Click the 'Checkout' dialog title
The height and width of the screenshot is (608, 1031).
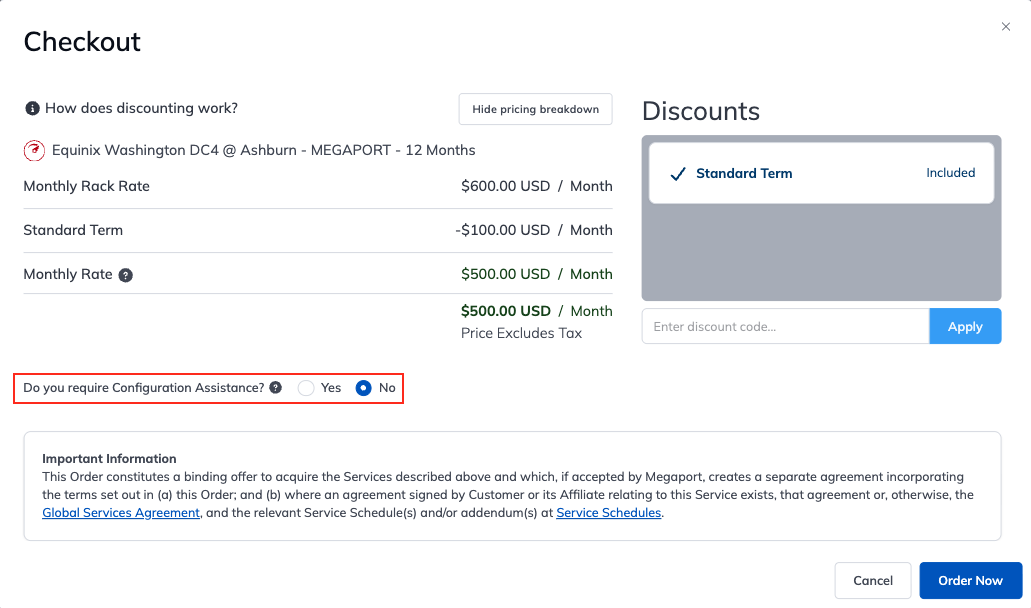point(82,42)
